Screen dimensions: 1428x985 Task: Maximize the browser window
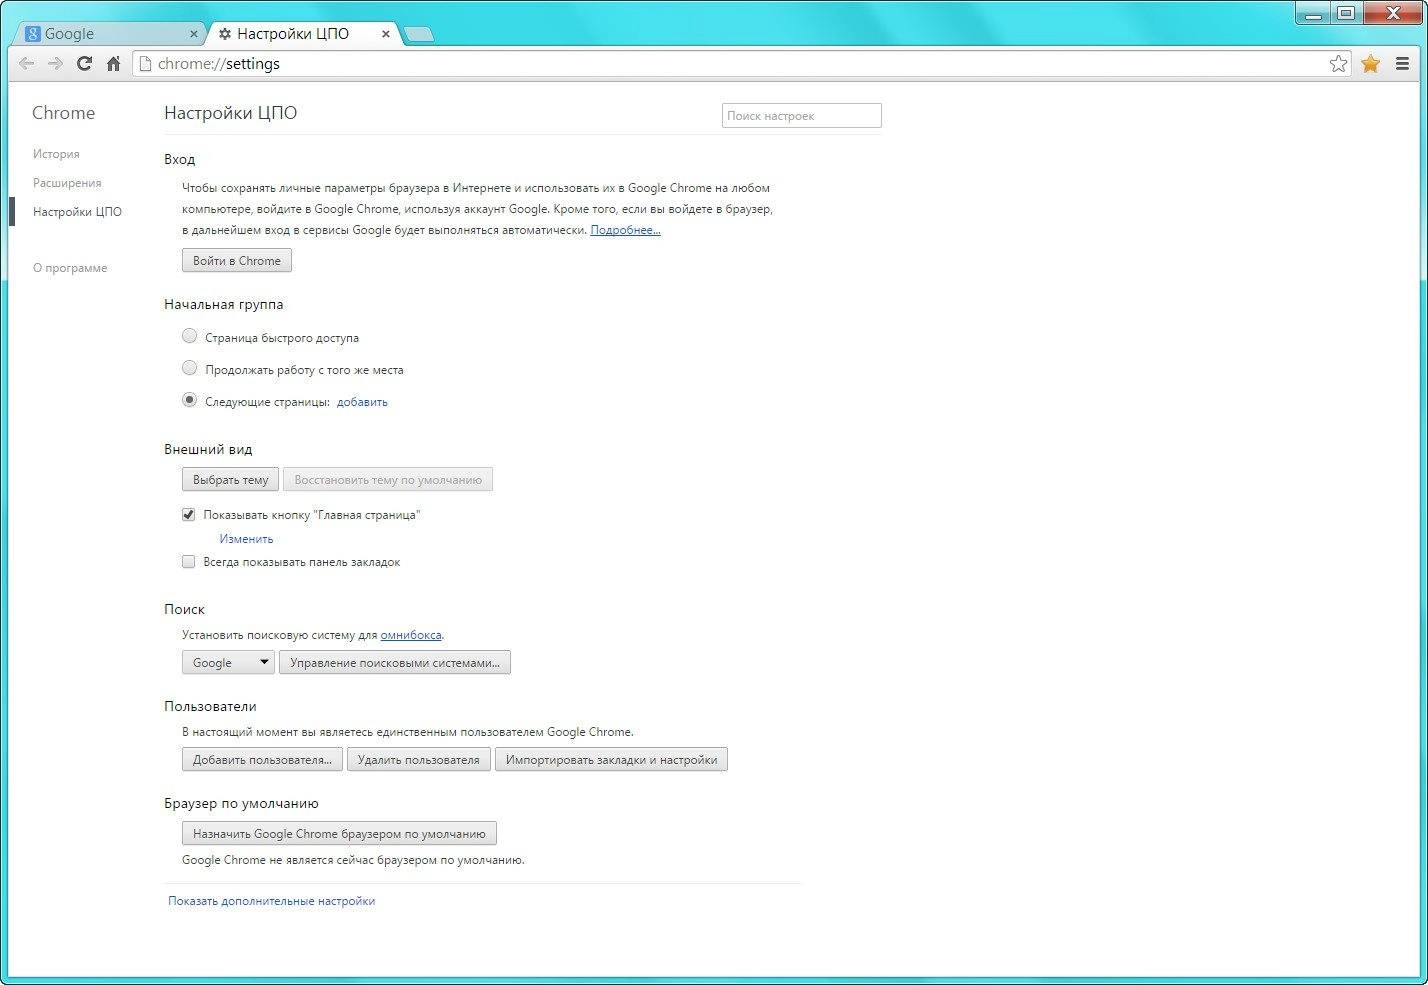[1346, 12]
